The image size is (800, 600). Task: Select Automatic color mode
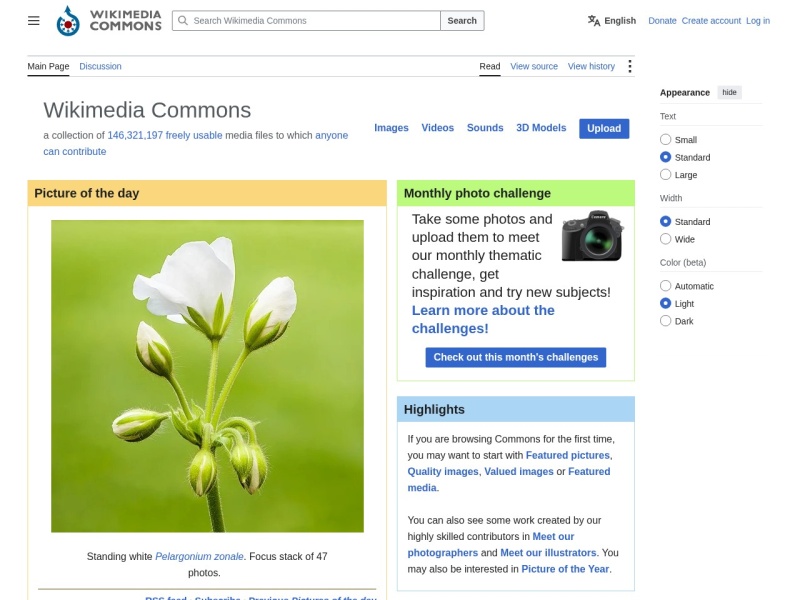pos(665,286)
